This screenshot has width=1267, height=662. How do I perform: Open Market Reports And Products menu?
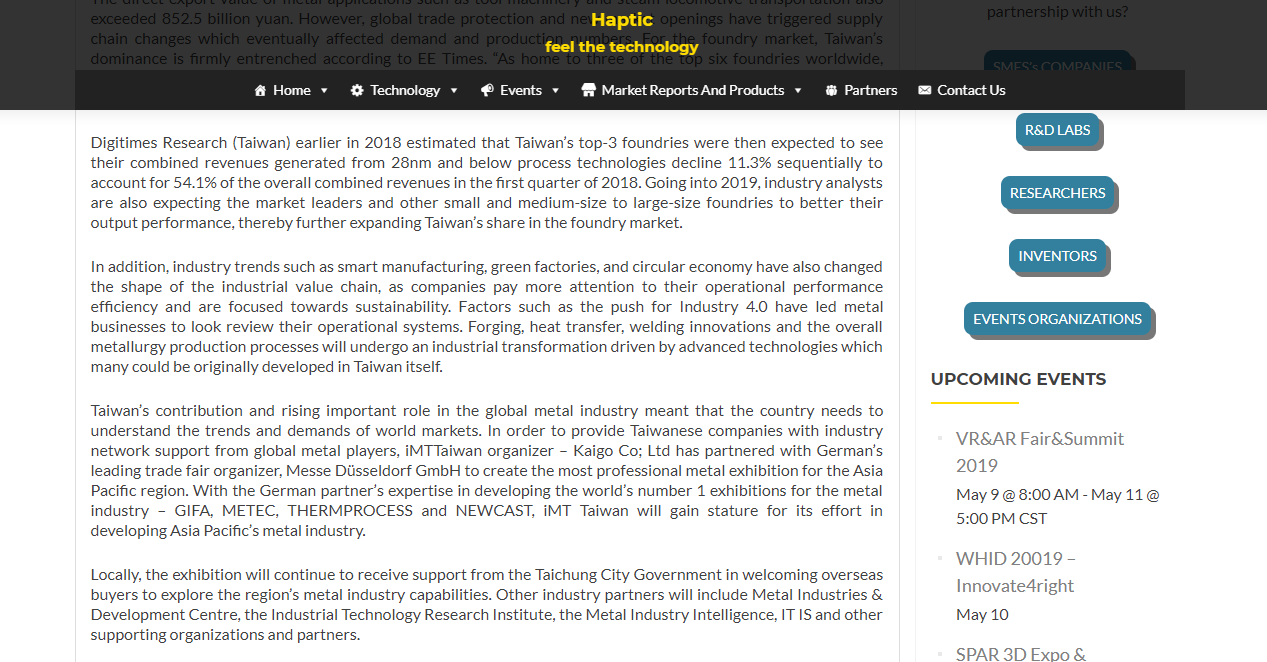click(692, 90)
